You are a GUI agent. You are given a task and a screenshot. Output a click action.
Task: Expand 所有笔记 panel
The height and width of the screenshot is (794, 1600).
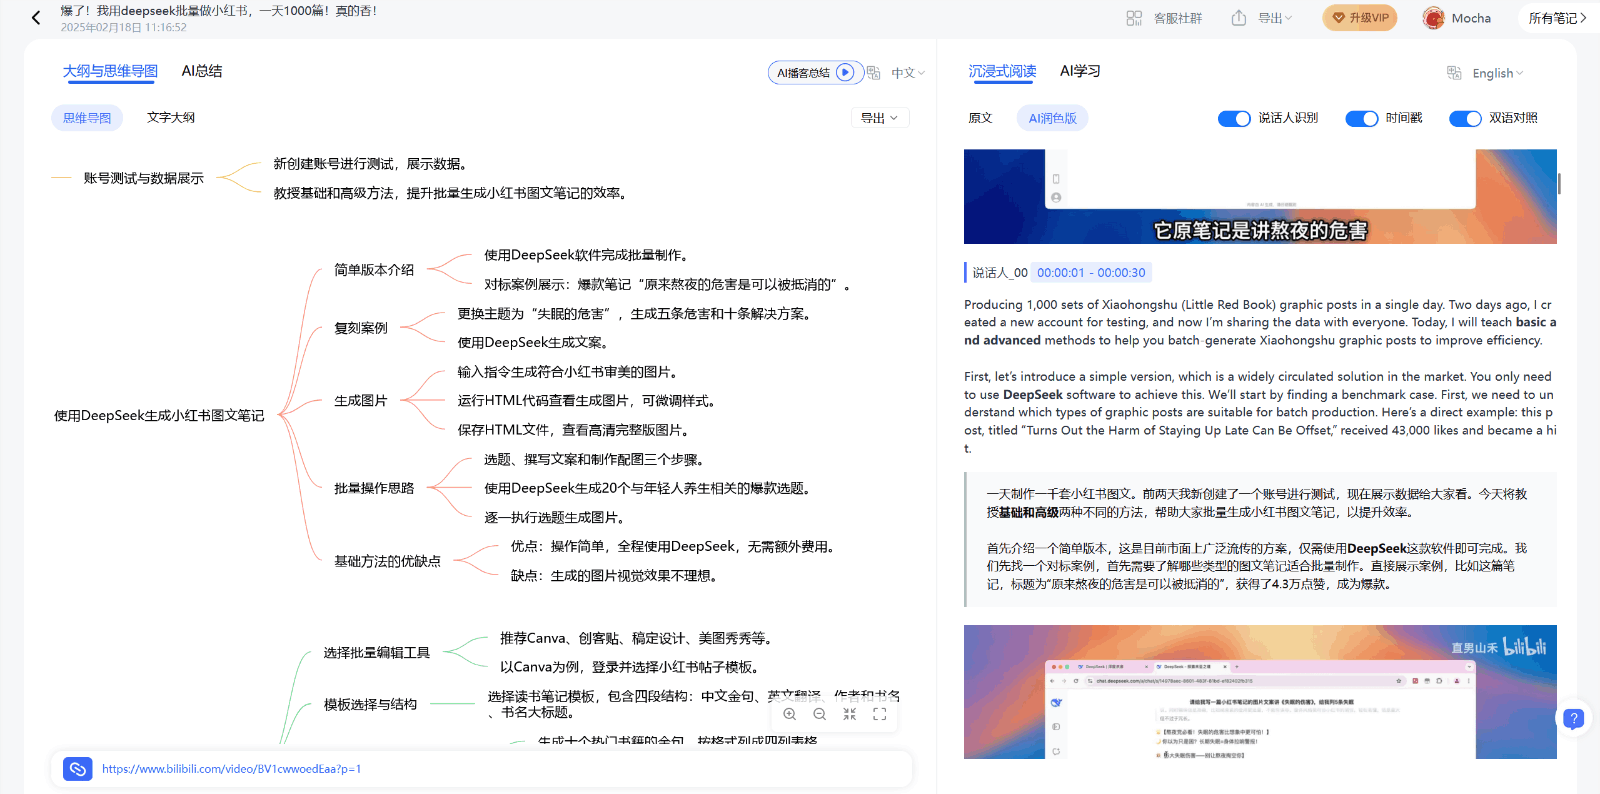[x=1557, y=18]
